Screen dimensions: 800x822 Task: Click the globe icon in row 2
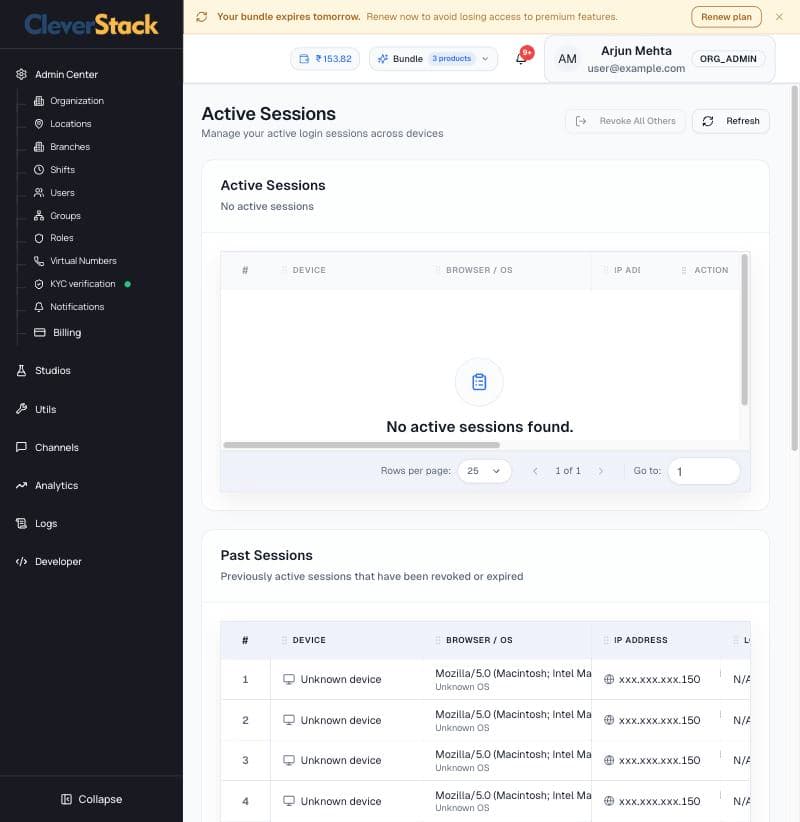609,720
